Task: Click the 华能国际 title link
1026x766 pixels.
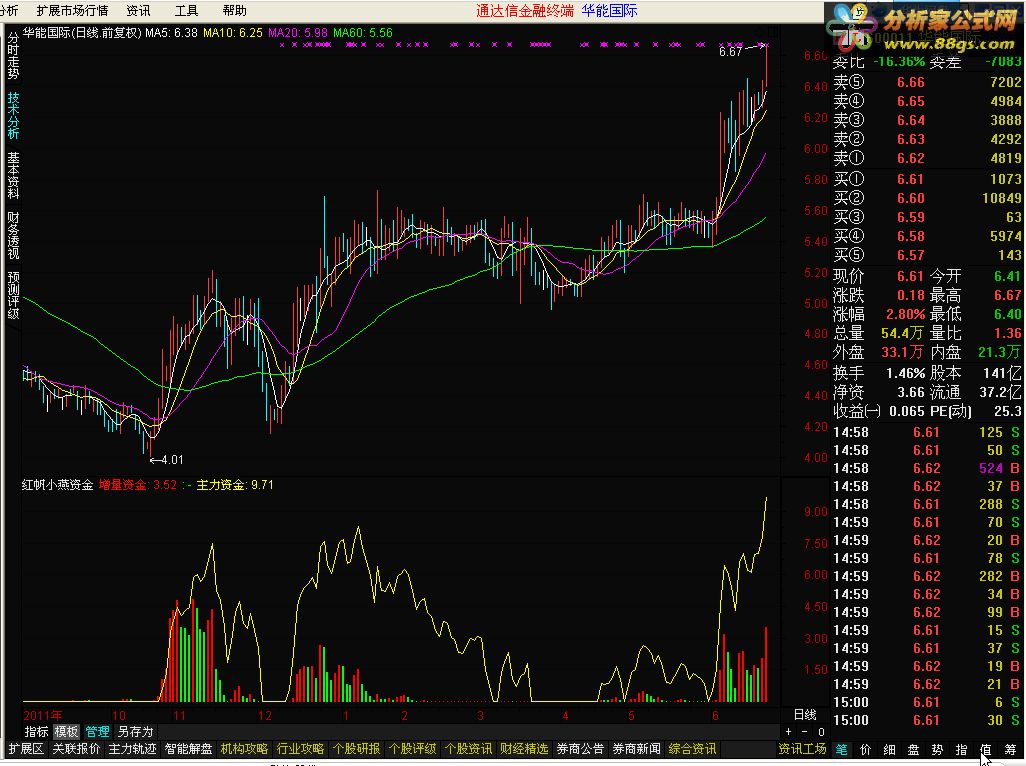Action: pos(609,10)
